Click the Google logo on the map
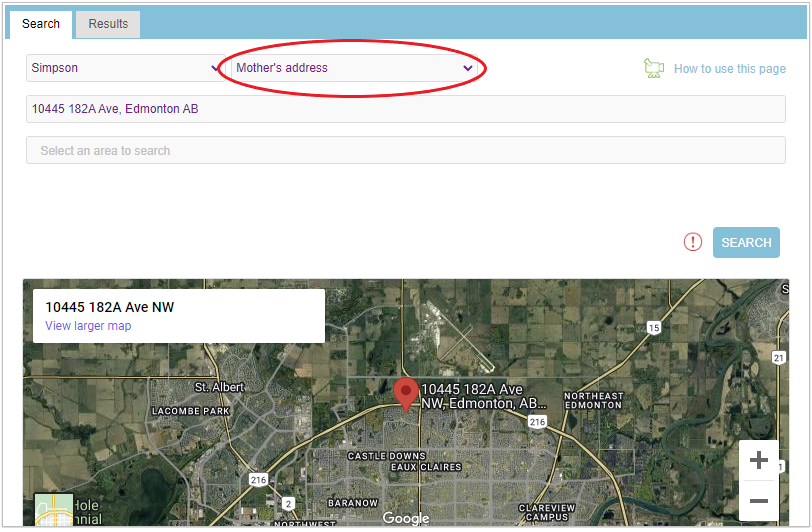 click(x=405, y=518)
